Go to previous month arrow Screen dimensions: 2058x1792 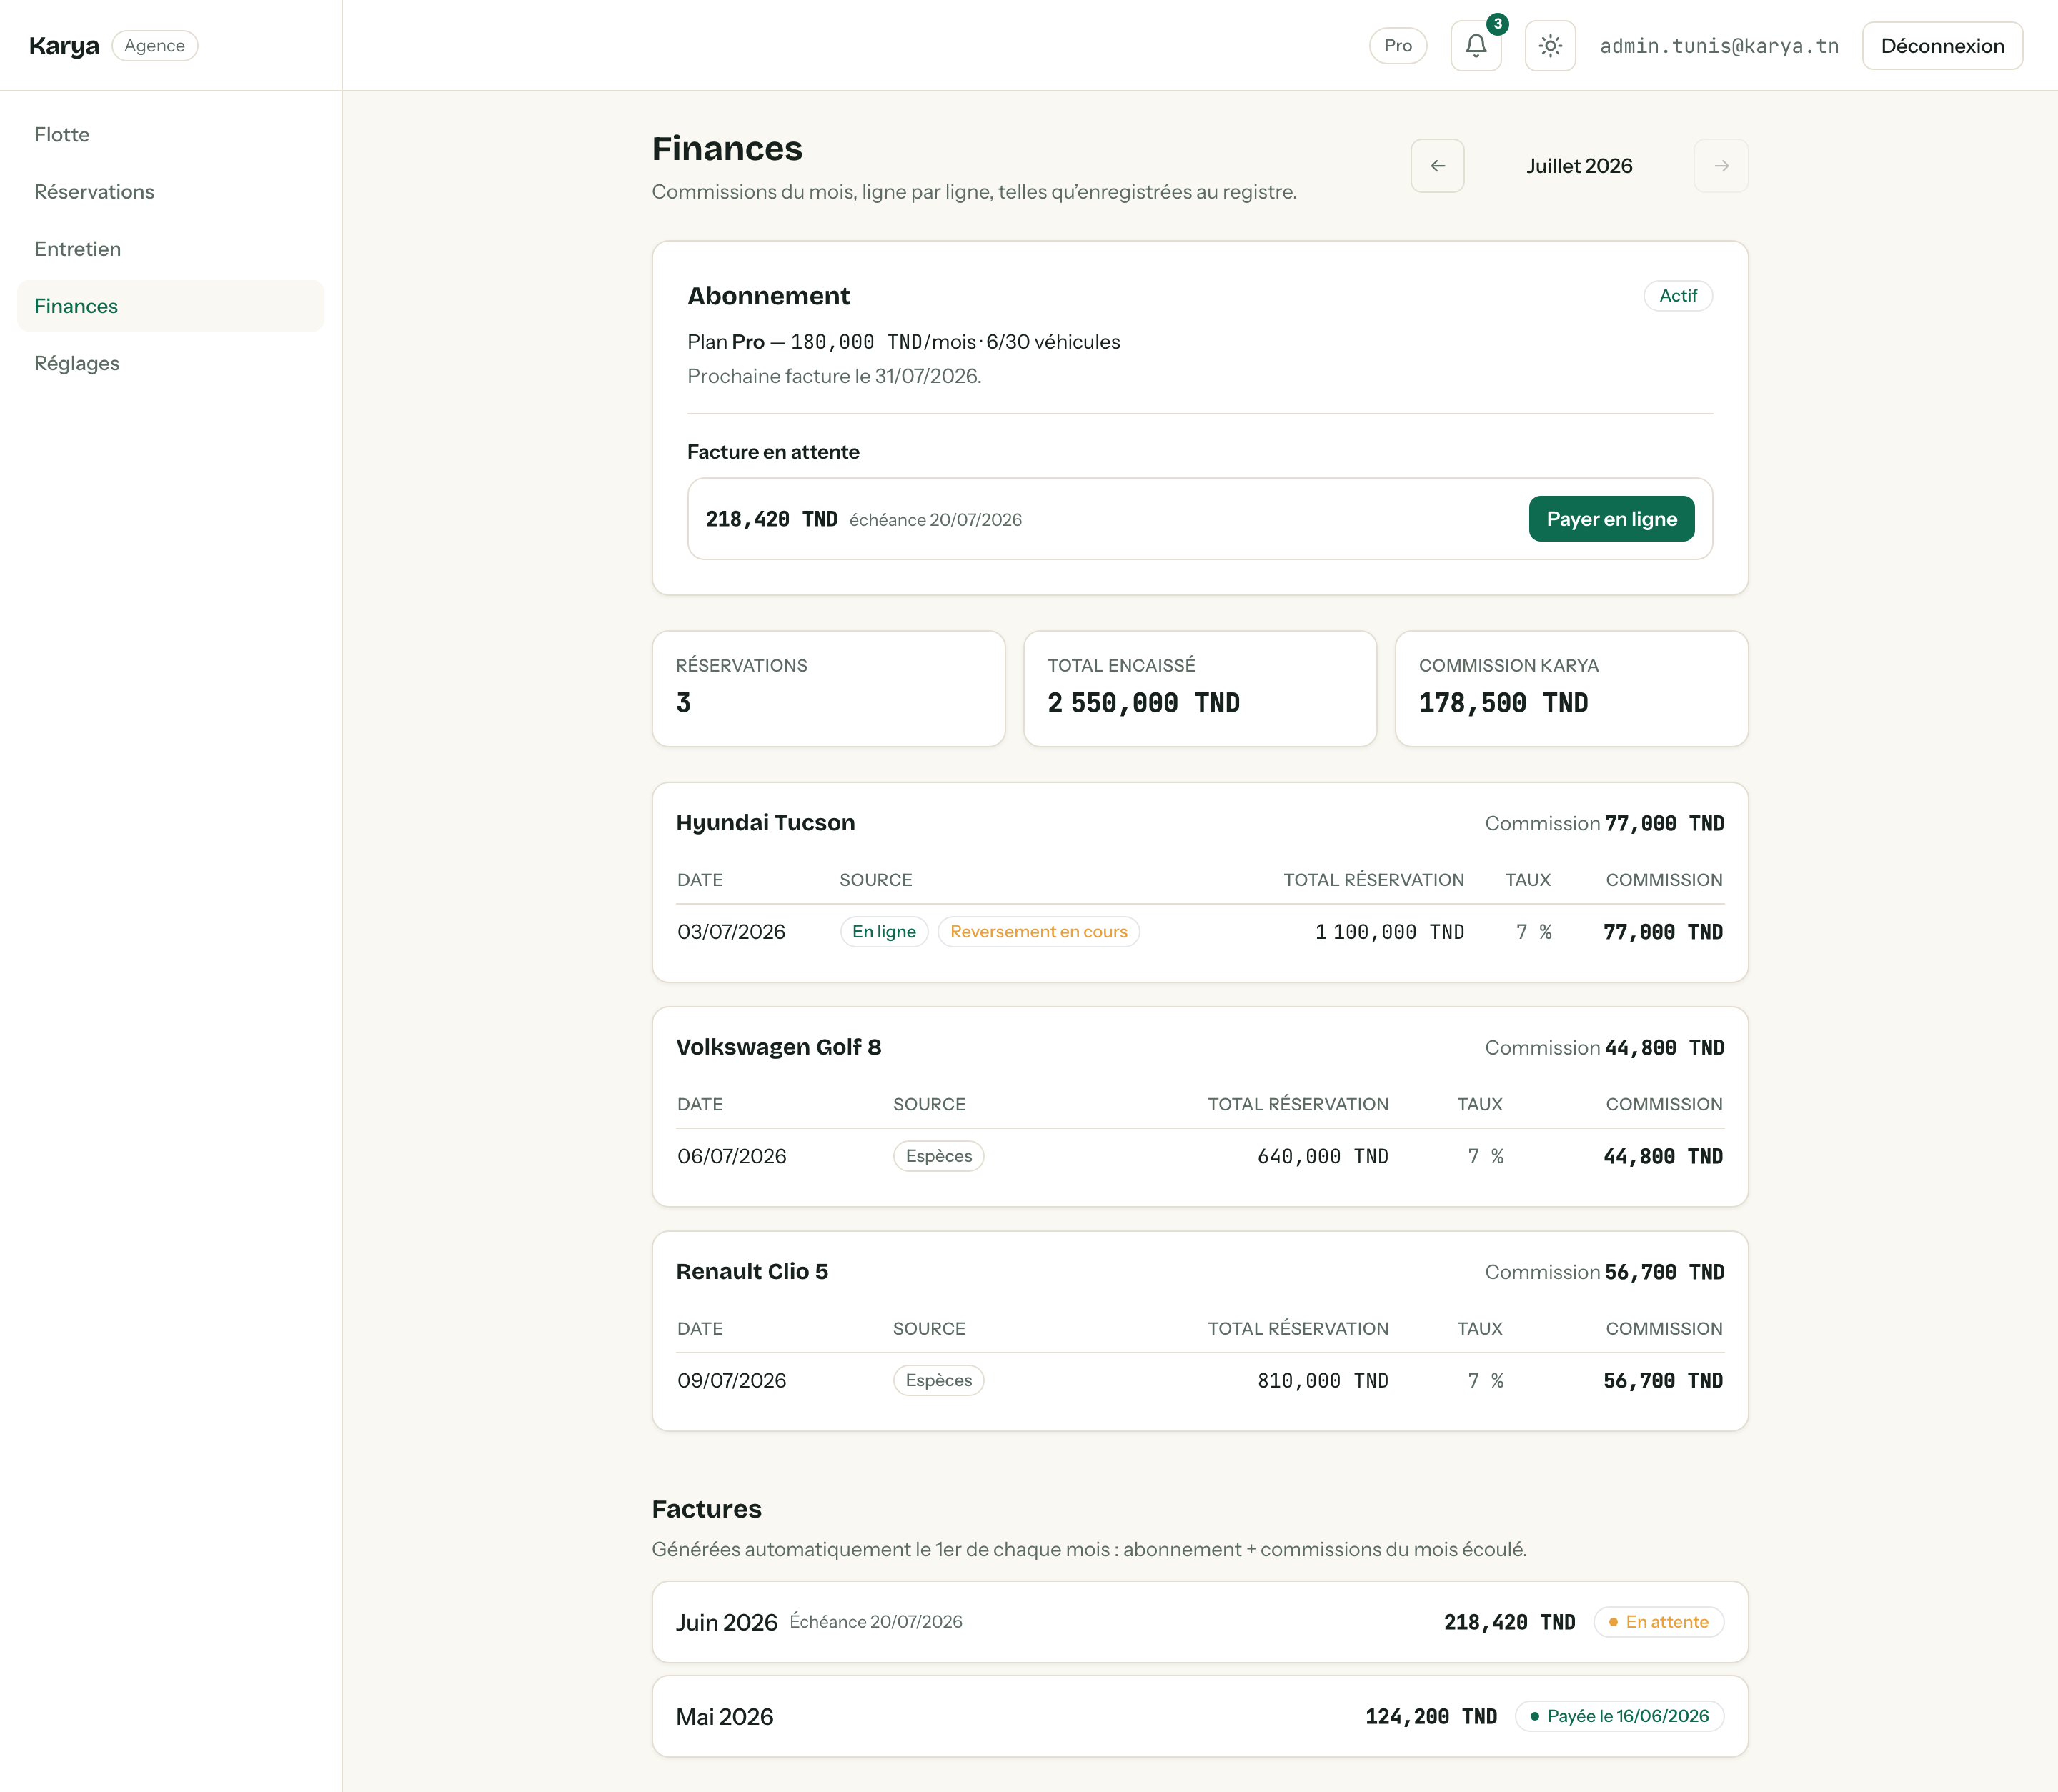click(x=1437, y=166)
